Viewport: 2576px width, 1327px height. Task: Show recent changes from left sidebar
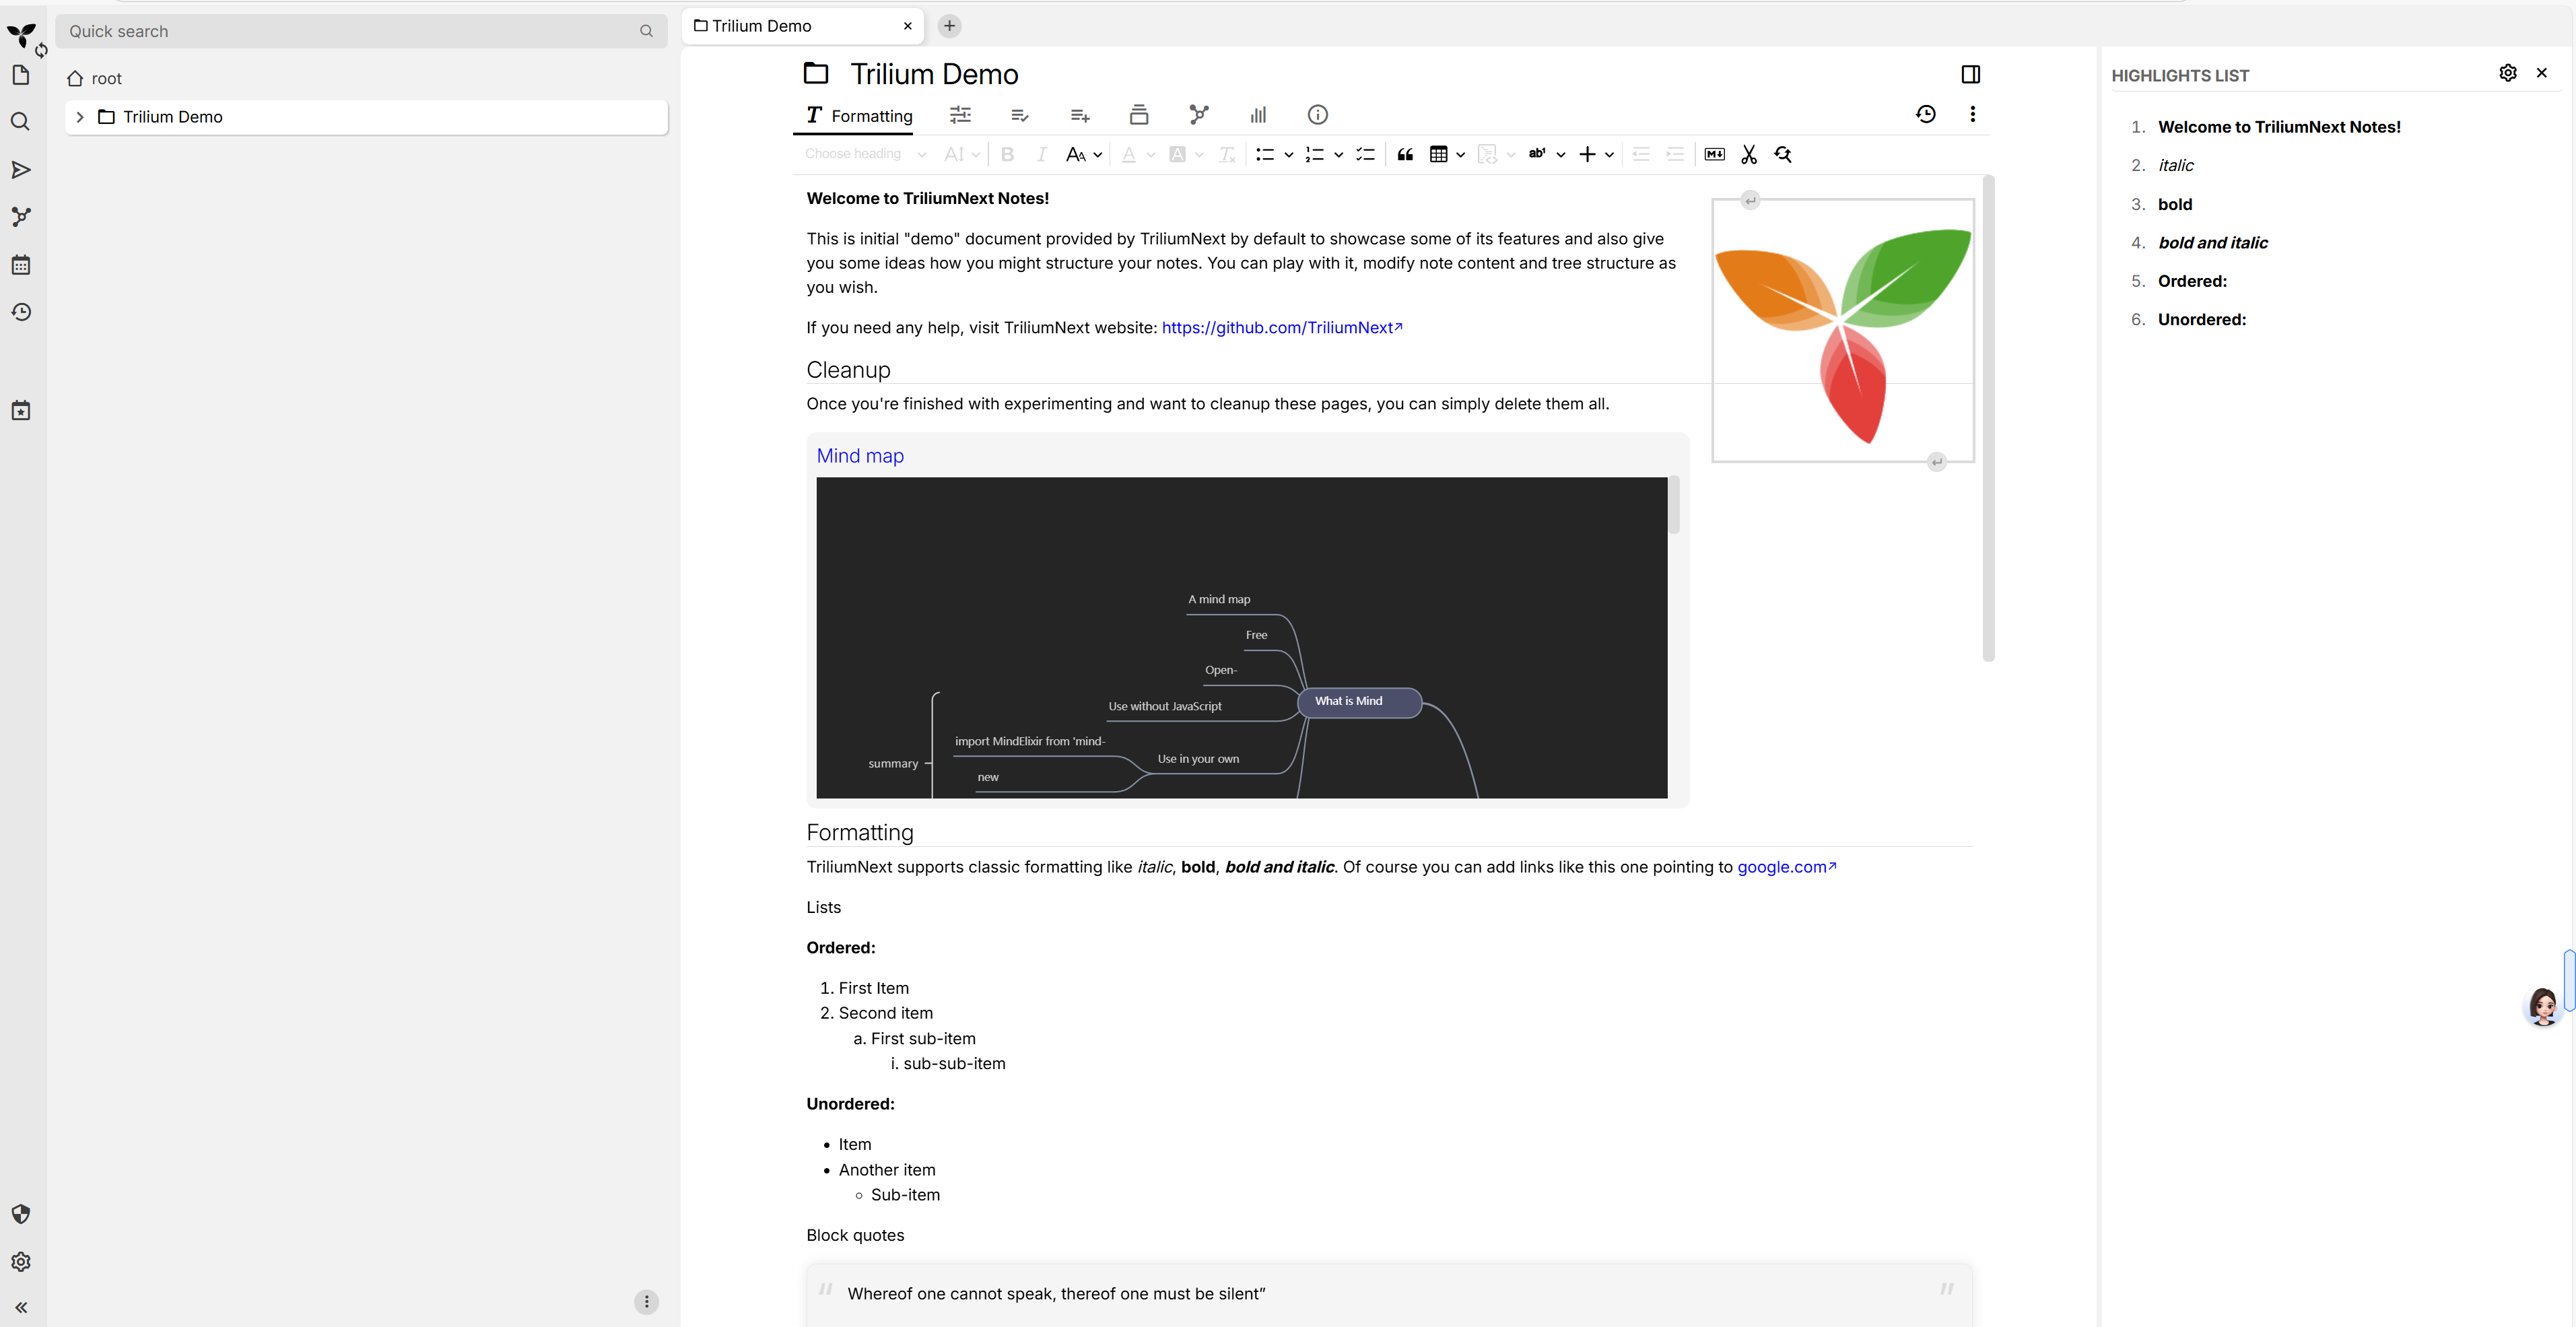[x=20, y=312]
